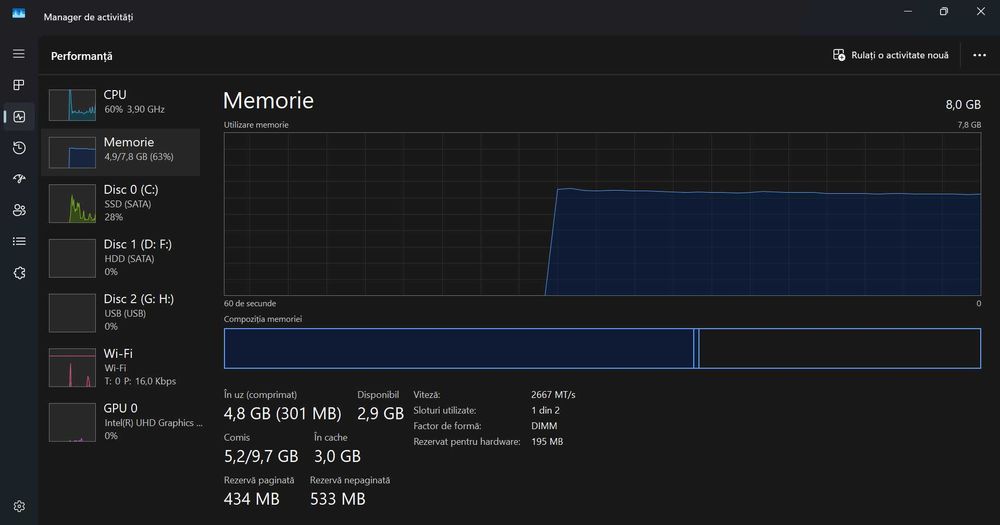
Task: Open the Startup apps page icon
Action: (x=19, y=179)
